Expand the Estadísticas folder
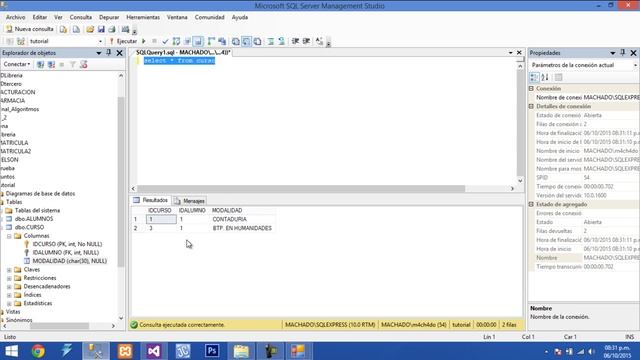Screen dimensions: 640x360 (x=9, y=303)
